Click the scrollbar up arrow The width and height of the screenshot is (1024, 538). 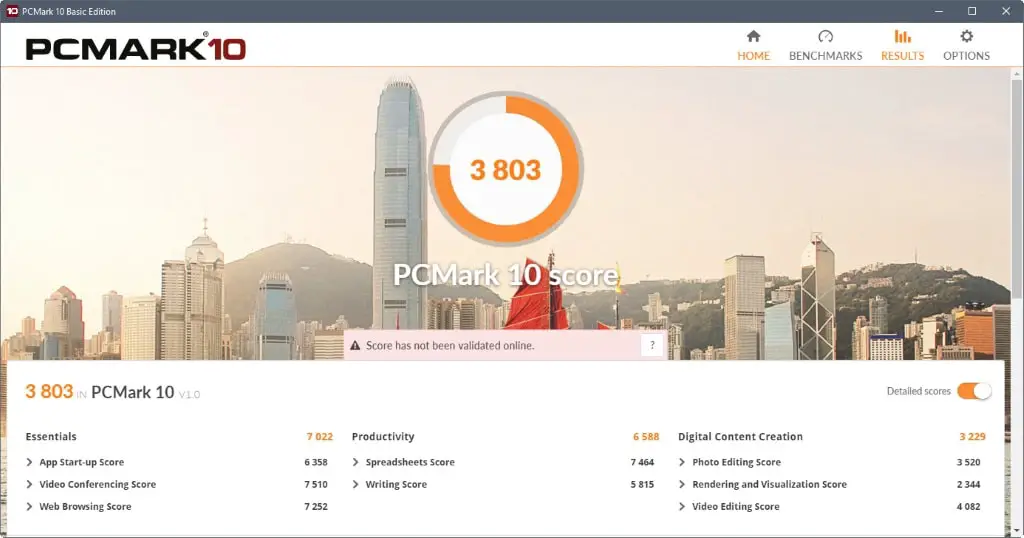[x=1016, y=74]
